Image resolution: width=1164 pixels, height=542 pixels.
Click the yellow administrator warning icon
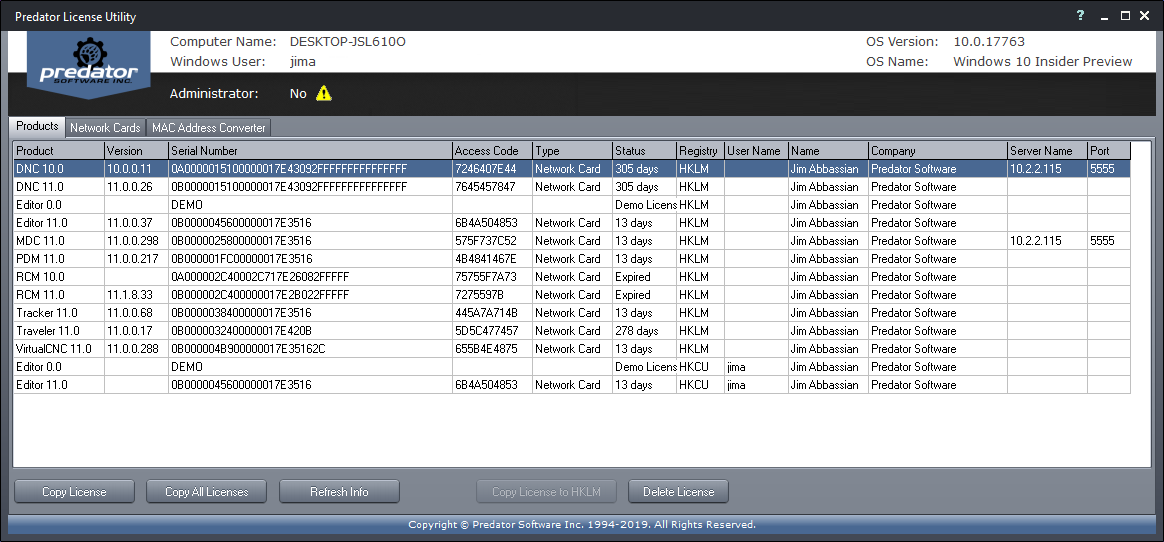[x=324, y=93]
